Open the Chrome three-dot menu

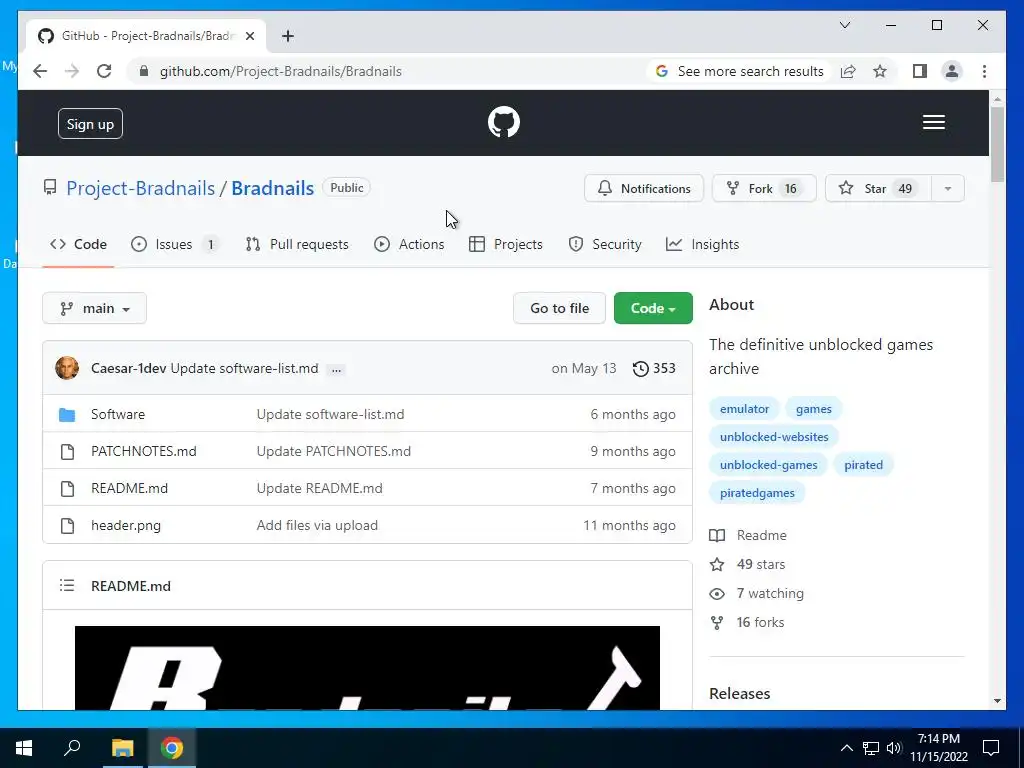(x=984, y=71)
